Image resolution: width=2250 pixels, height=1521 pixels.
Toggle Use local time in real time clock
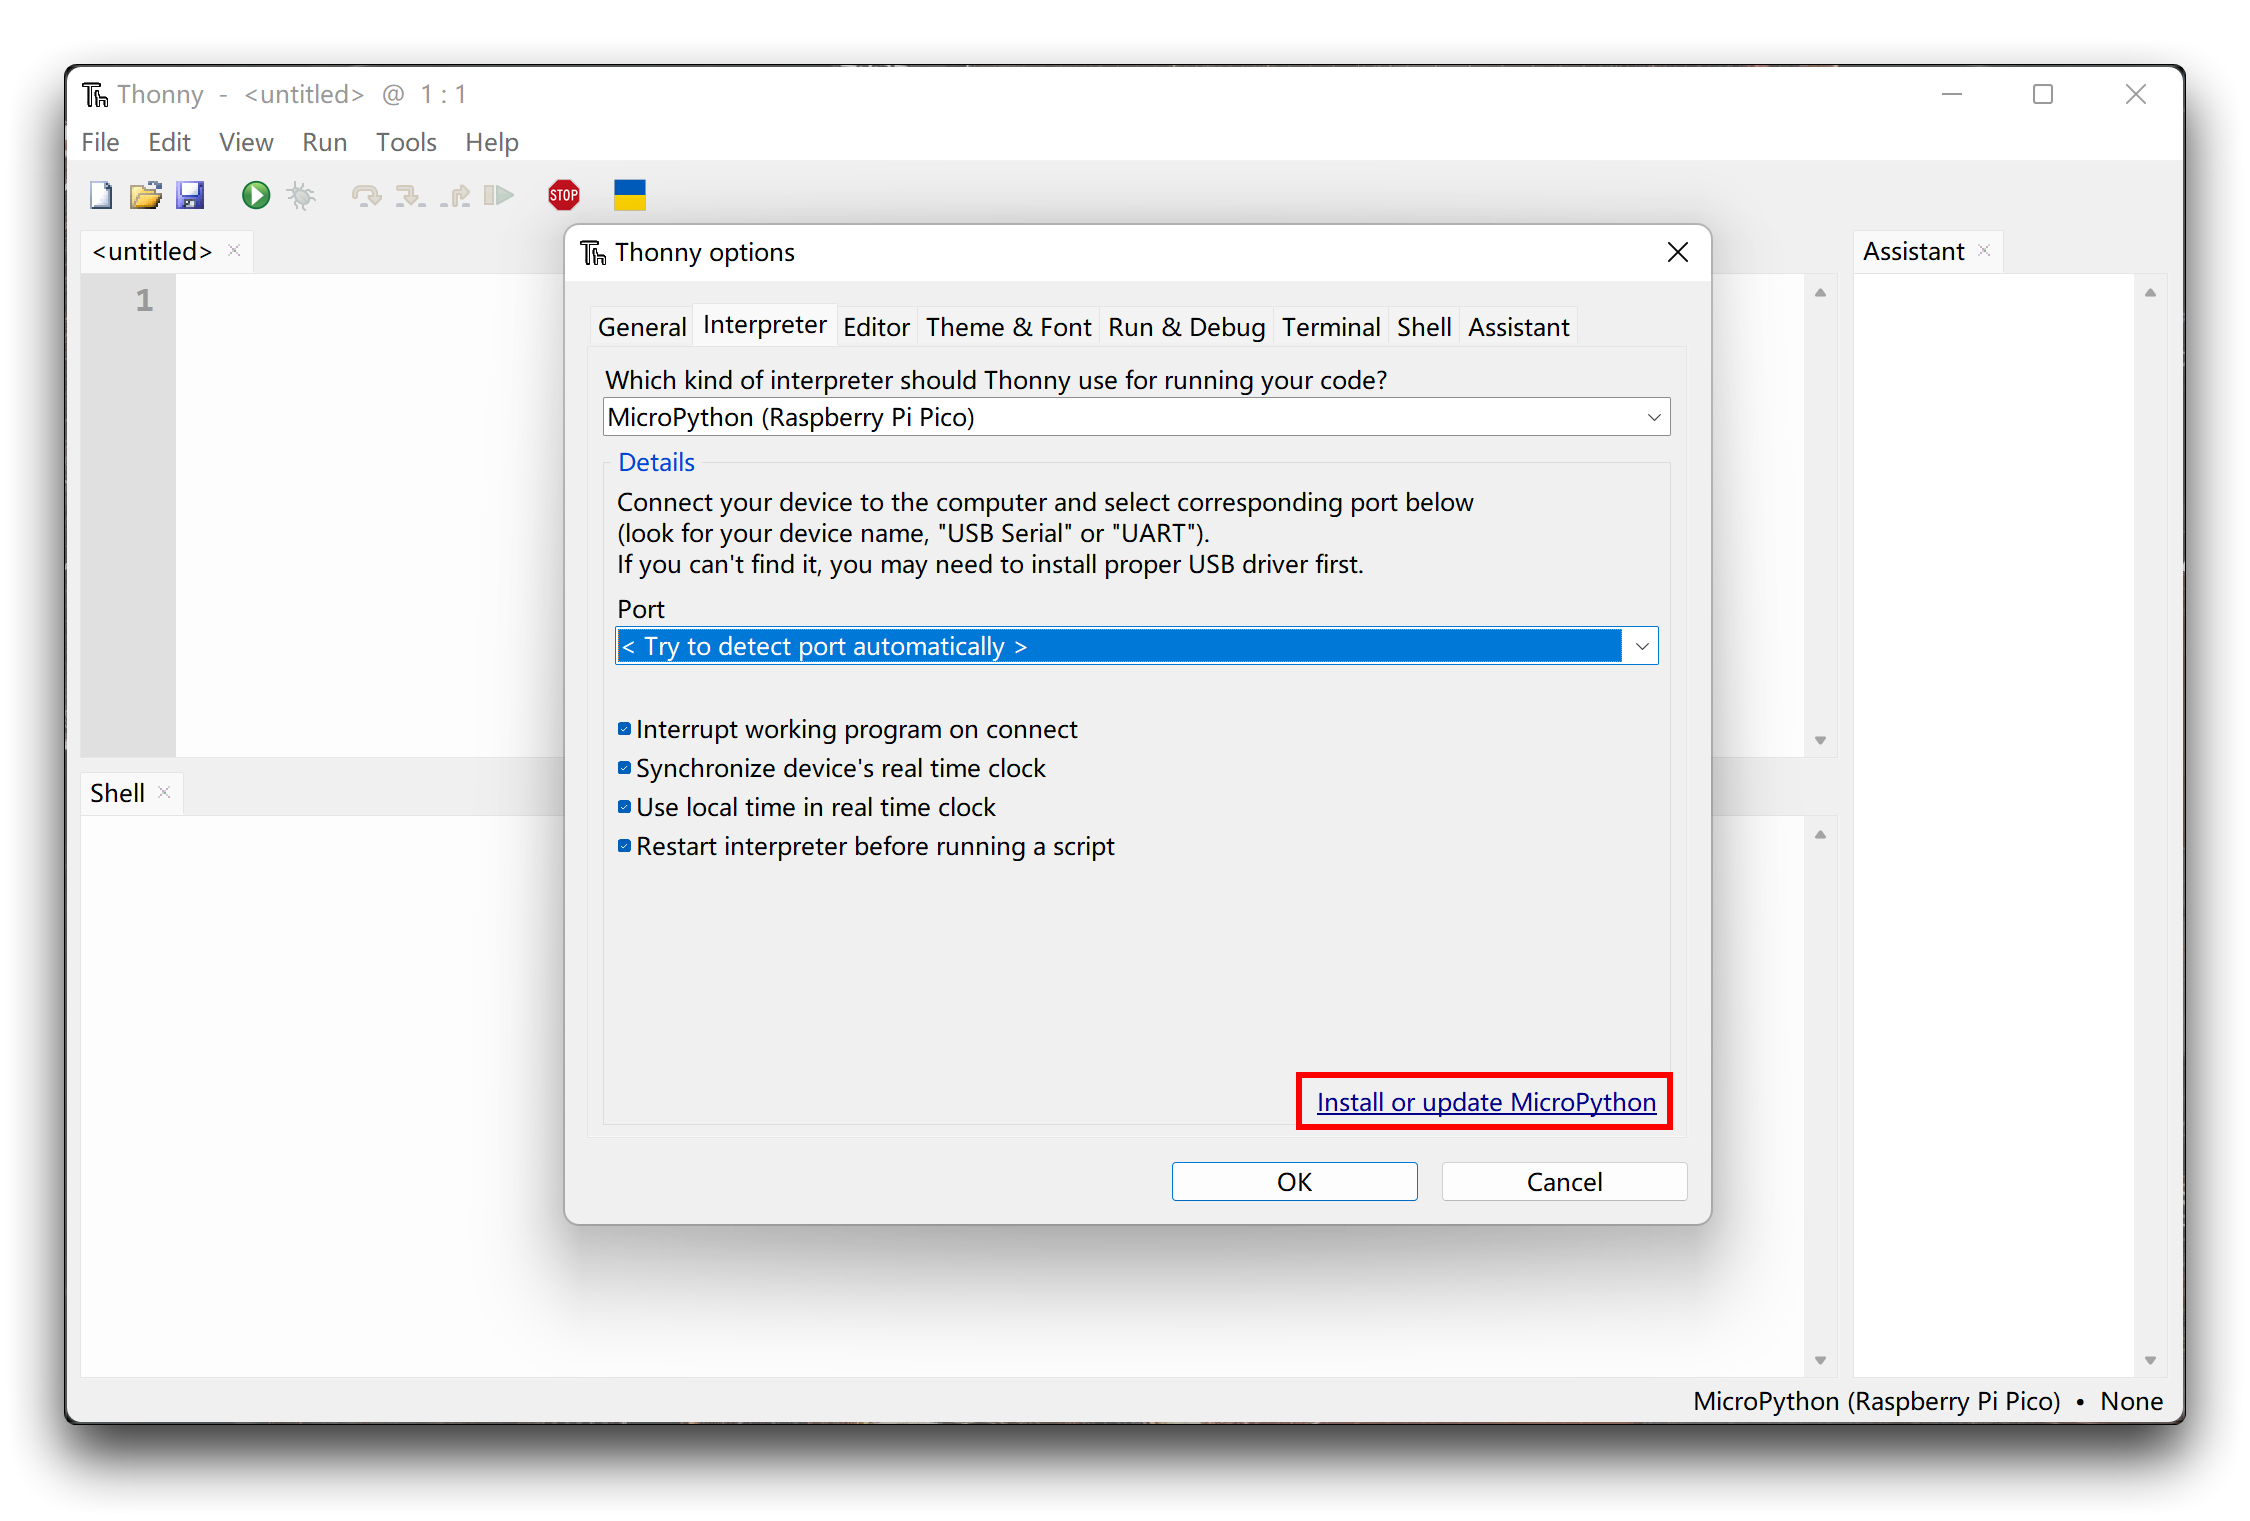[x=624, y=807]
